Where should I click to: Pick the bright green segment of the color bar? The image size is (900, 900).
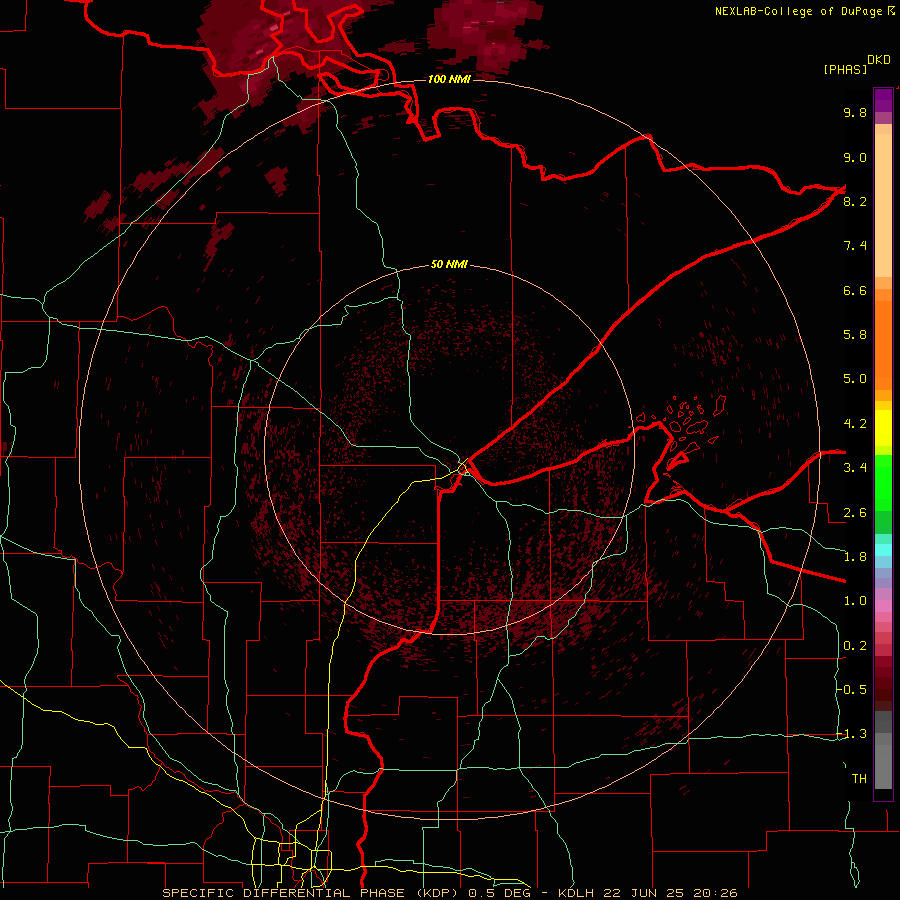coord(883,483)
